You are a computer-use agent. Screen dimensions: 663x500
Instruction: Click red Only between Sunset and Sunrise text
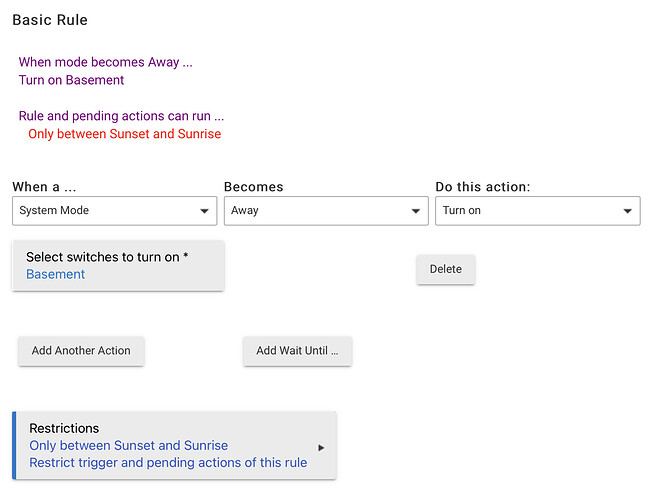(x=125, y=134)
